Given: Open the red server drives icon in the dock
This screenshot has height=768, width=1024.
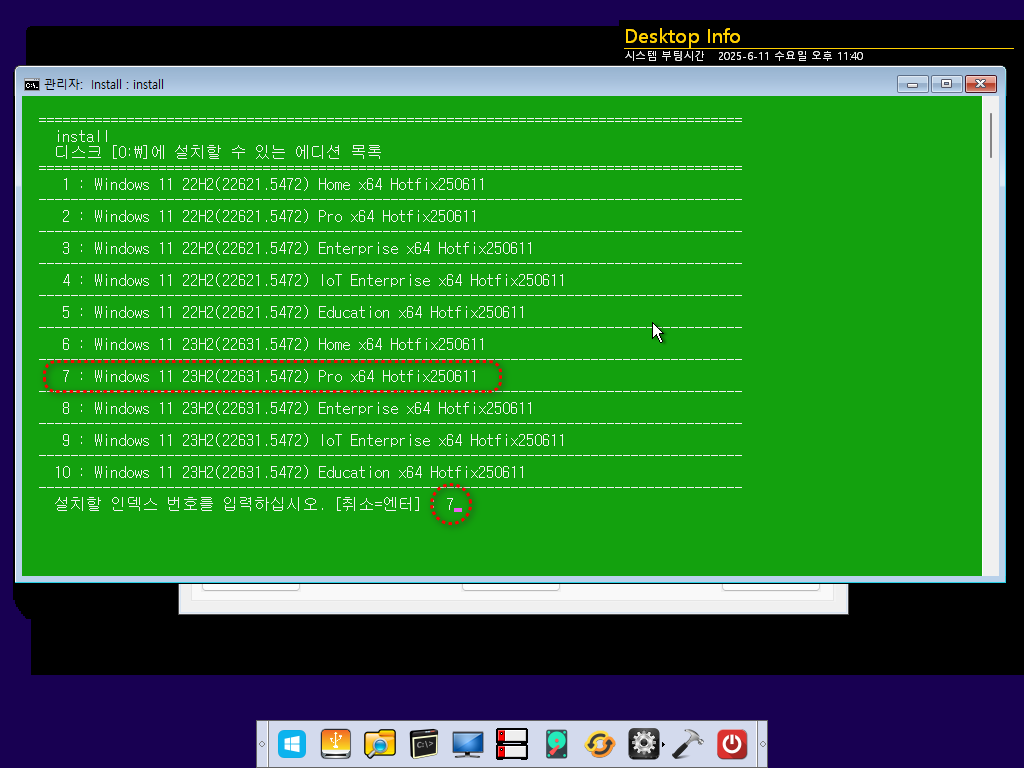Looking at the screenshot, I should (x=511, y=744).
